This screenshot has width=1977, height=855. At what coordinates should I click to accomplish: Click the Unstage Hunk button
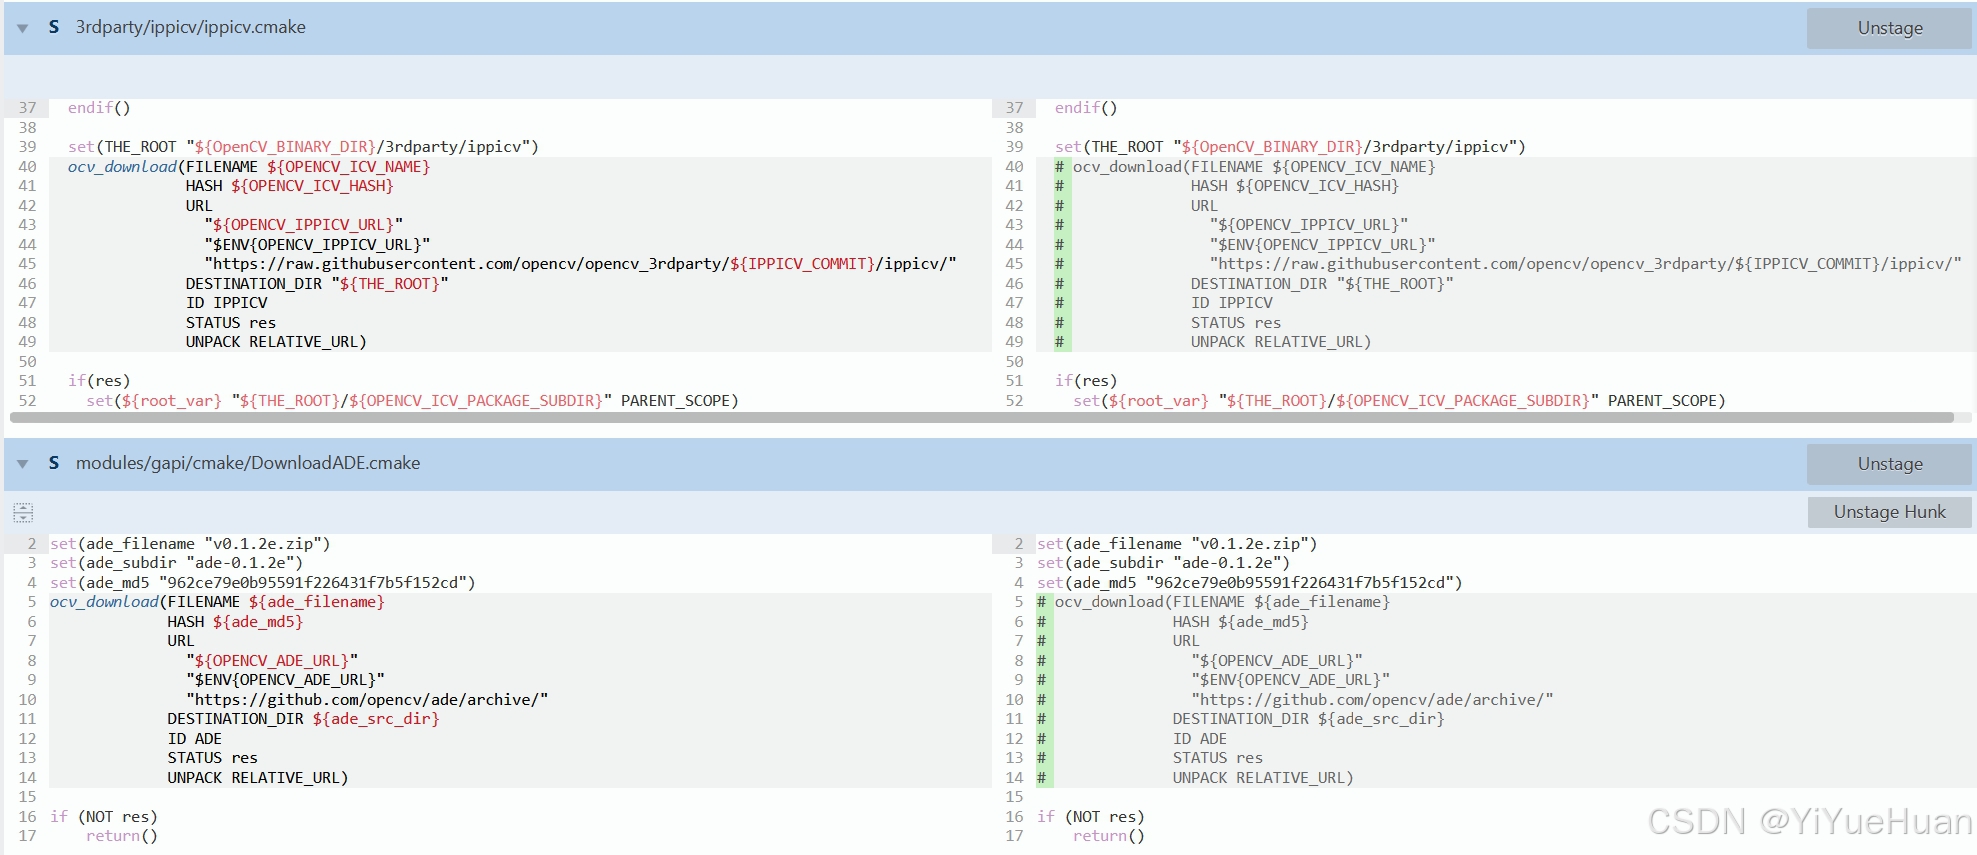point(1889,512)
